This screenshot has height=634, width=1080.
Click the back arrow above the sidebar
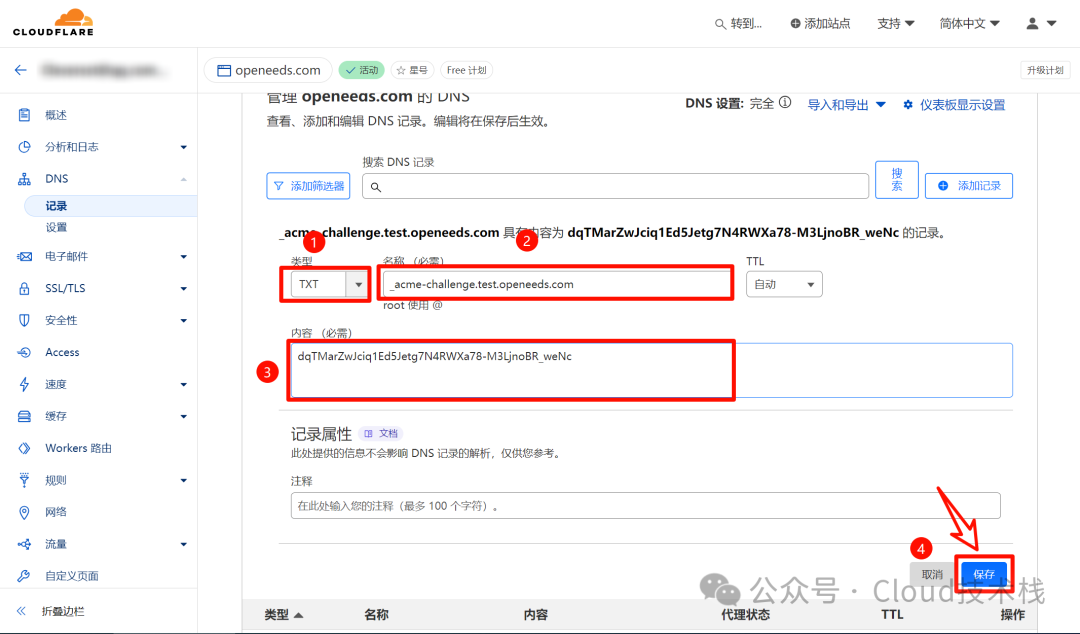[x=21, y=70]
